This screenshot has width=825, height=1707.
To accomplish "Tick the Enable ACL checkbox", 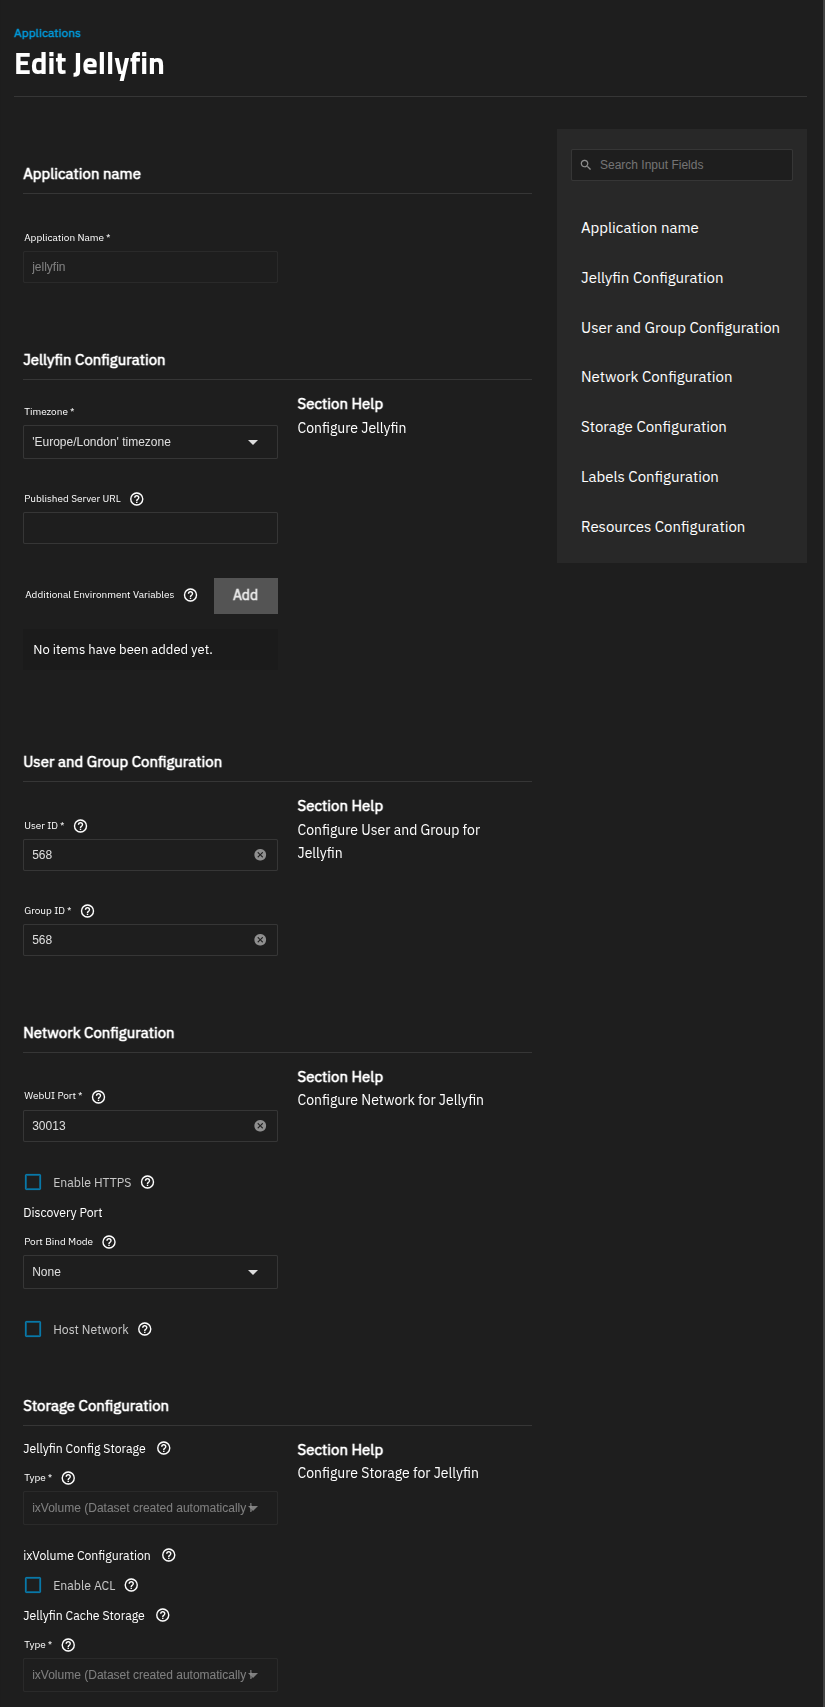I will [x=33, y=1585].
